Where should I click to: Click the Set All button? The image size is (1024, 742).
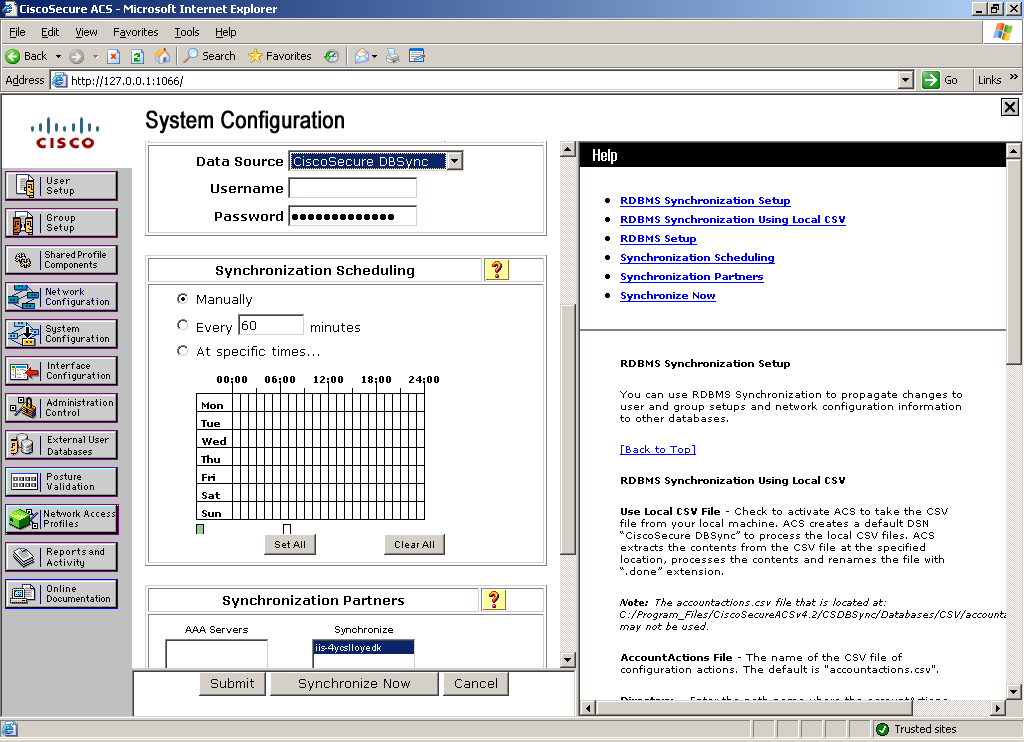[x=290, y=544]
